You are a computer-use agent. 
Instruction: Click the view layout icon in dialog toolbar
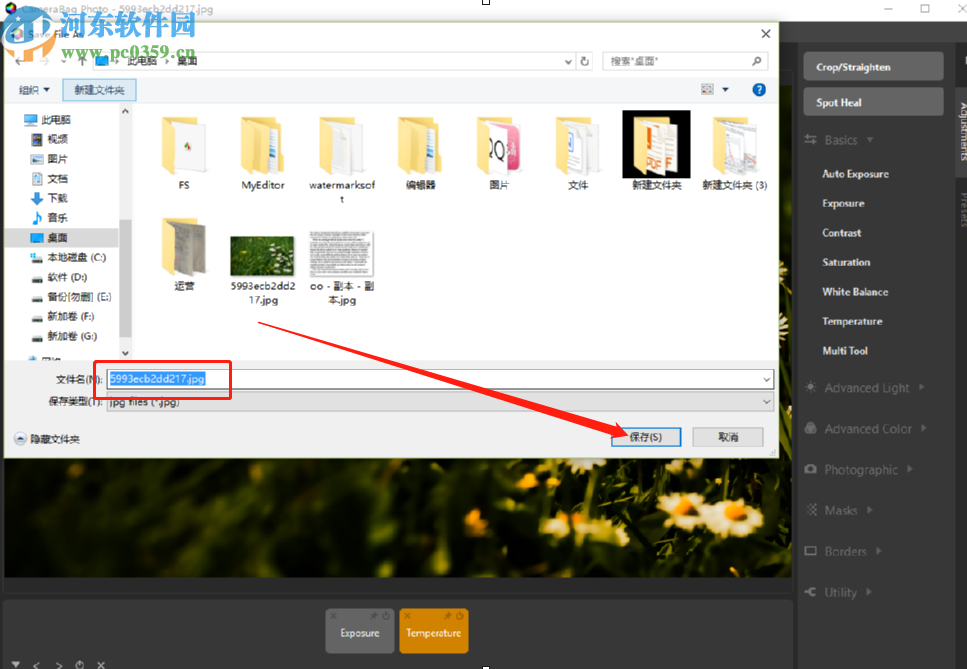click(707, 89)
